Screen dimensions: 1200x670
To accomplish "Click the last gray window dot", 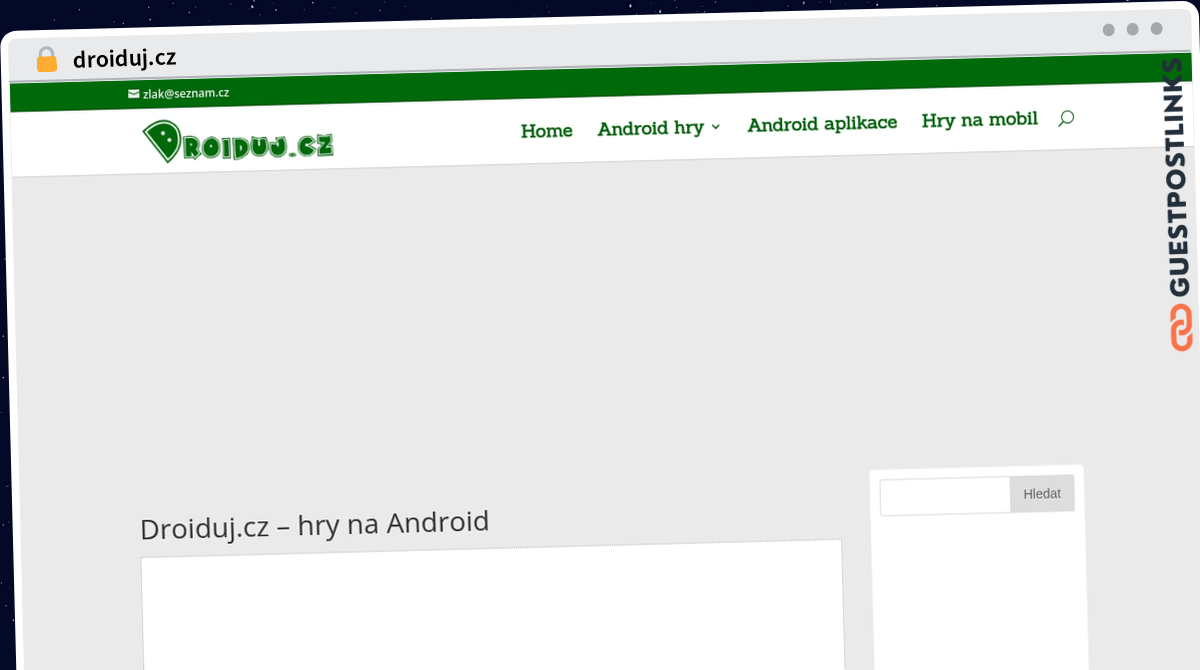I will 1157,29.
